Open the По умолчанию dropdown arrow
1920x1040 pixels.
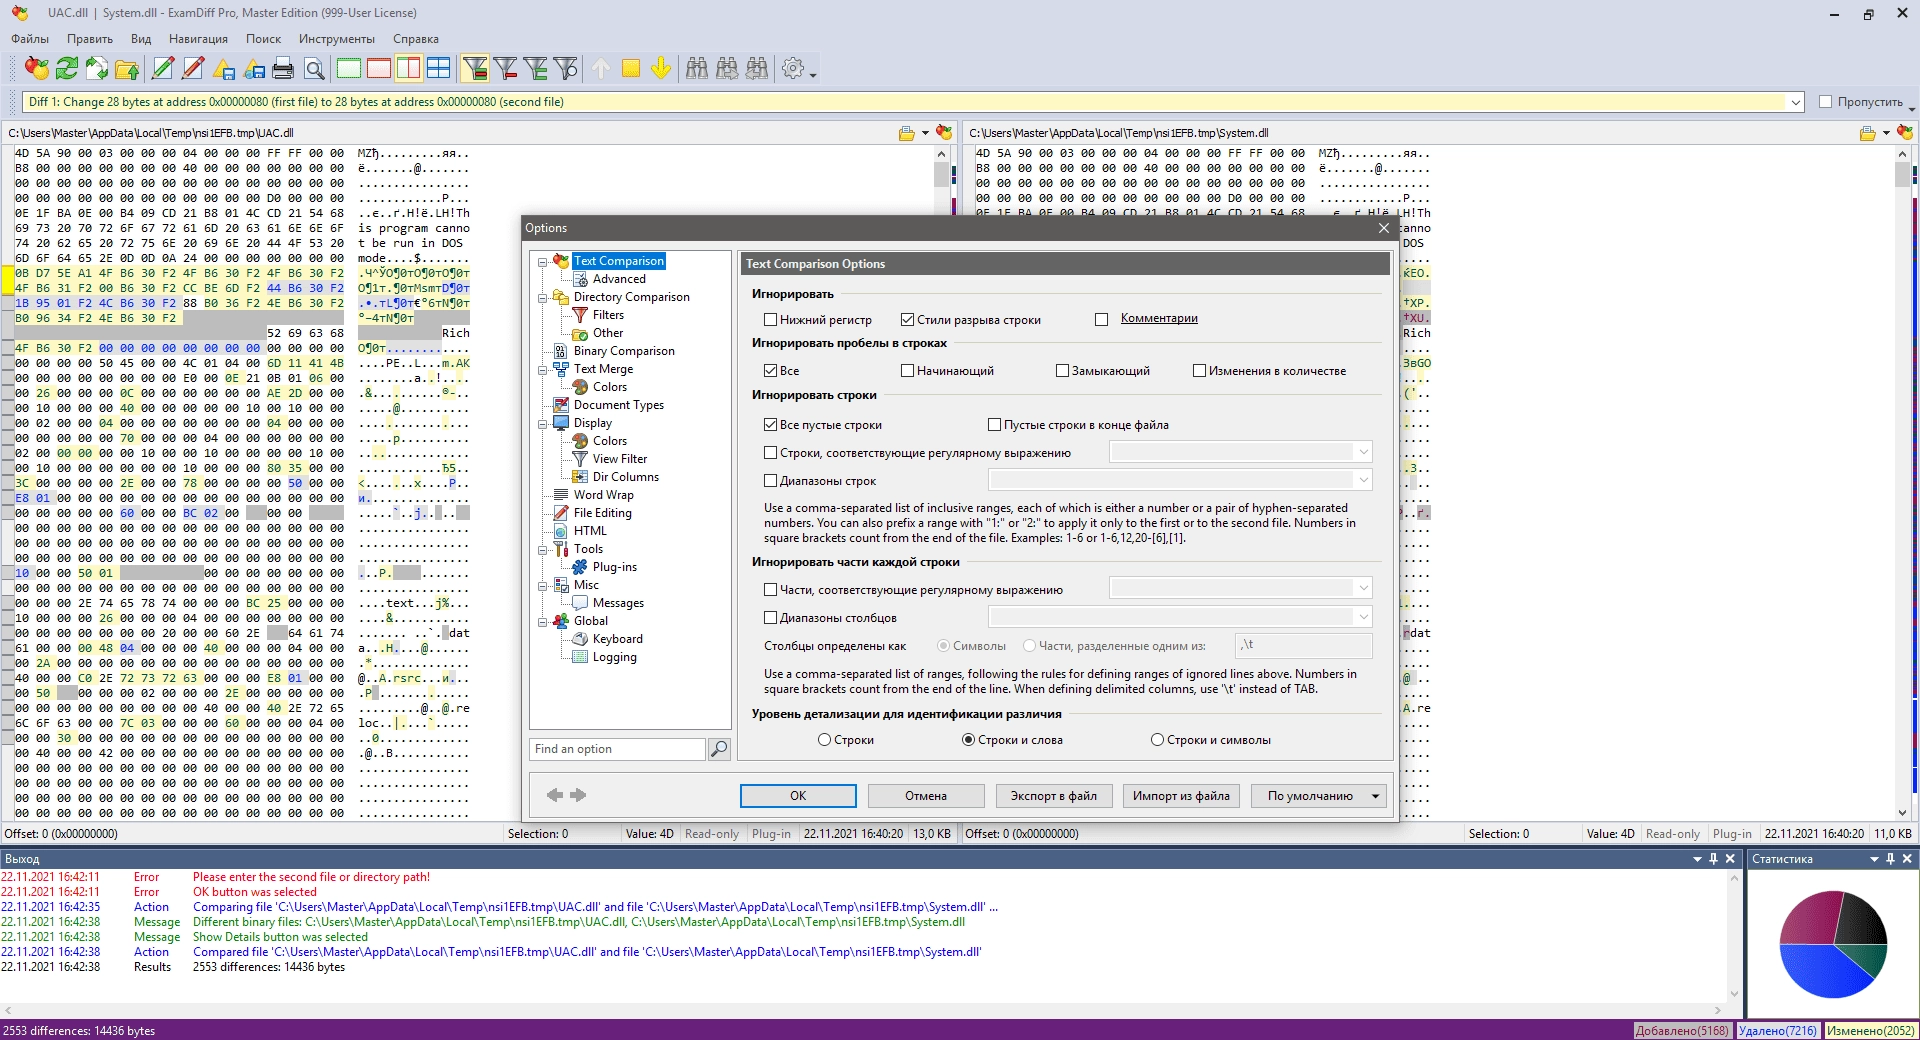click(1375, 796)
